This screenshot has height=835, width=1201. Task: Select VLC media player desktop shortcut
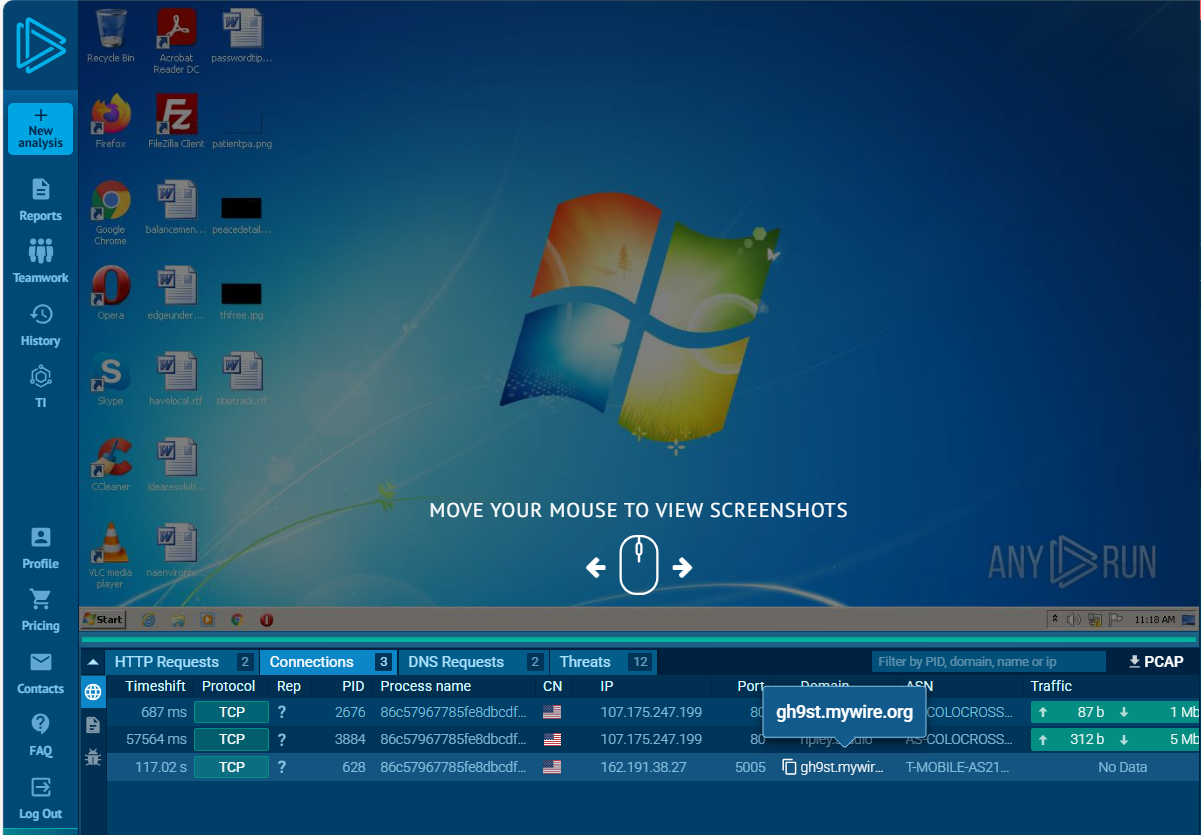pyautogui.click(x=110, y=555)
